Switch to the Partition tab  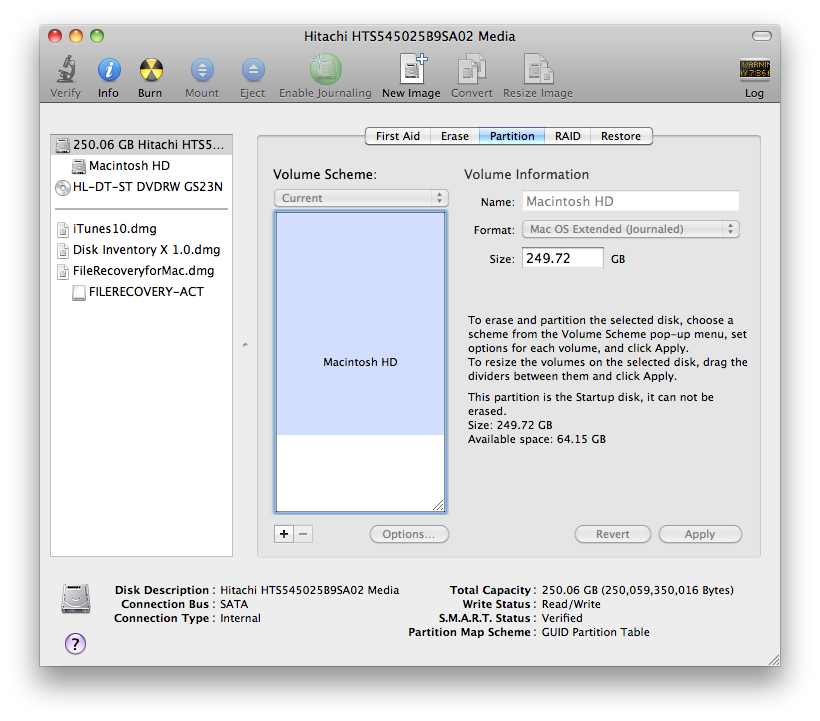[512, 136]
